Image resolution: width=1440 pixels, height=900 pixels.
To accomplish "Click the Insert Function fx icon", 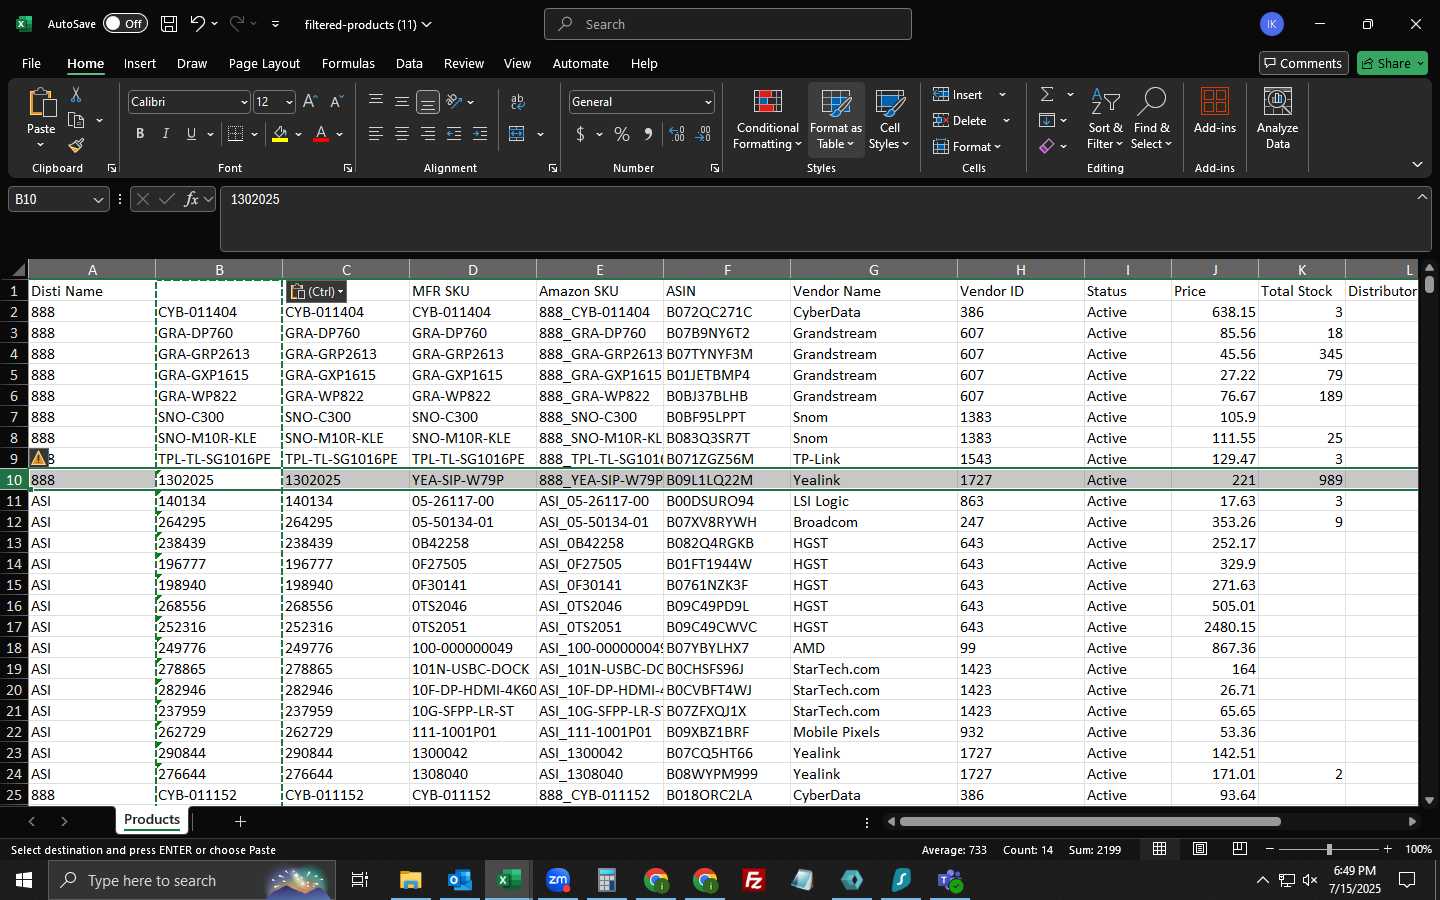I will coord(191,199).
